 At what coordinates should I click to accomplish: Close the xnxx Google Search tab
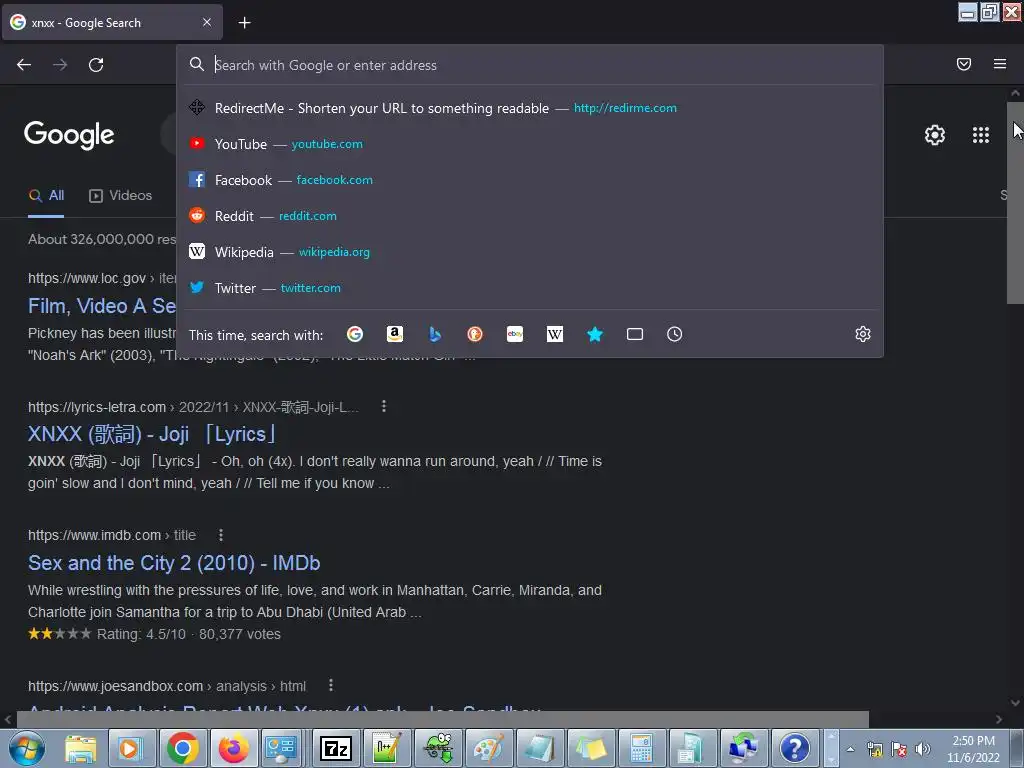(206, 22)
